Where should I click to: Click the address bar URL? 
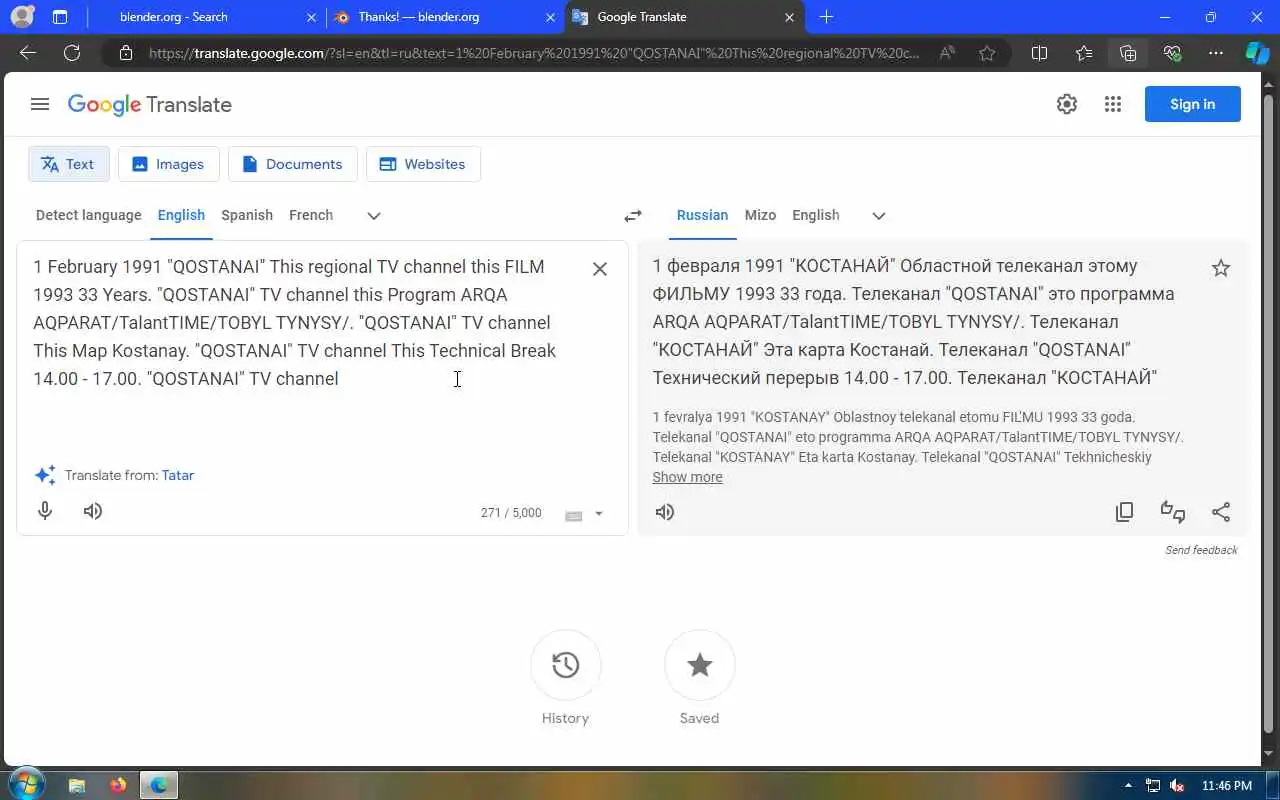534,53
